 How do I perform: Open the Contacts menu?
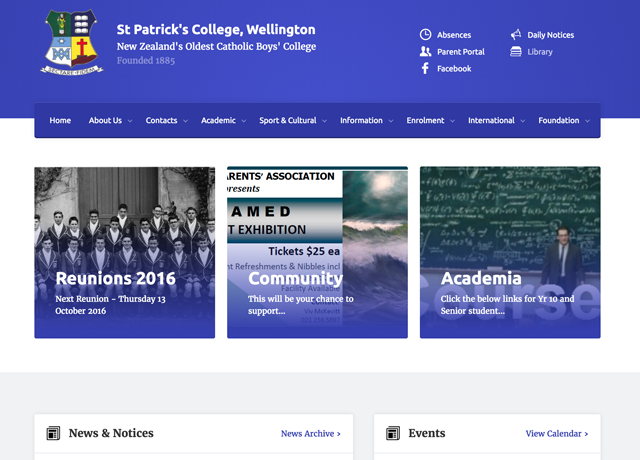(x=161, y=120)
